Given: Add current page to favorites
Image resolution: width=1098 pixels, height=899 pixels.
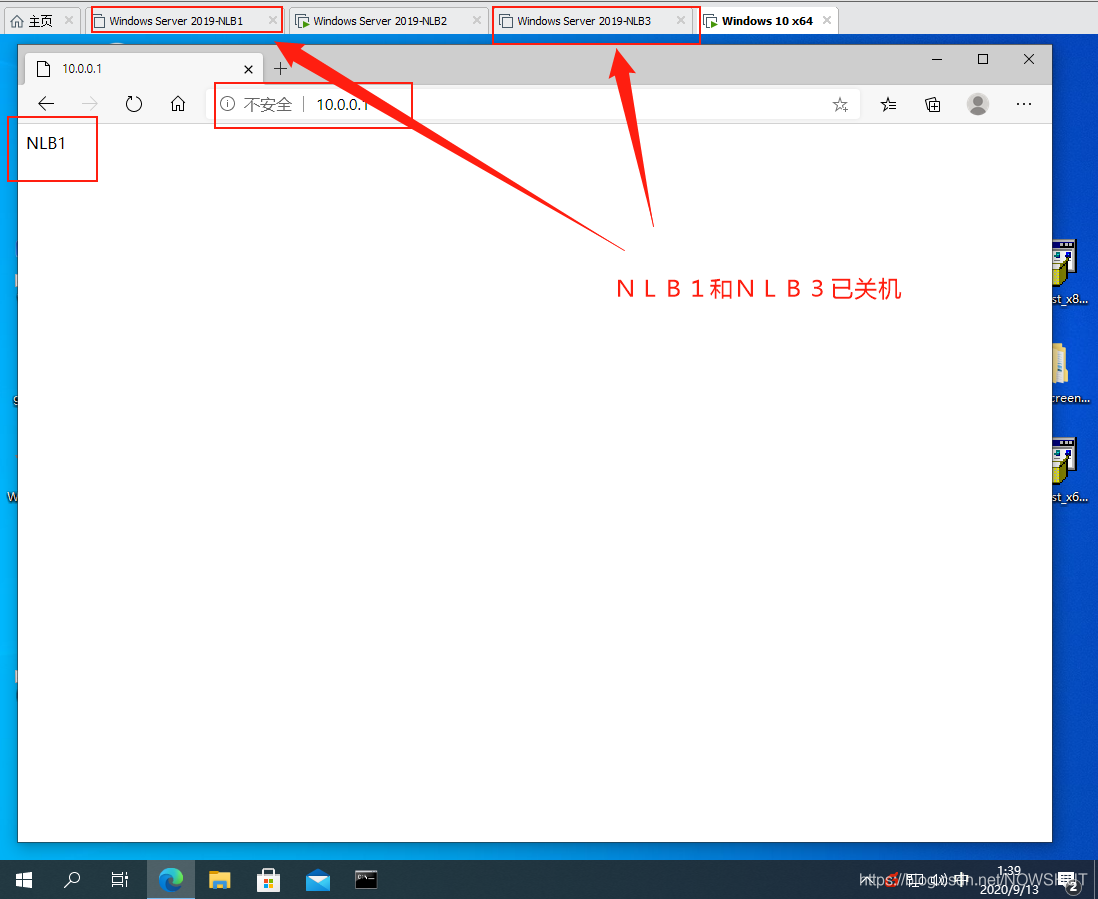Looking at the screenshot, I should 840,104.
